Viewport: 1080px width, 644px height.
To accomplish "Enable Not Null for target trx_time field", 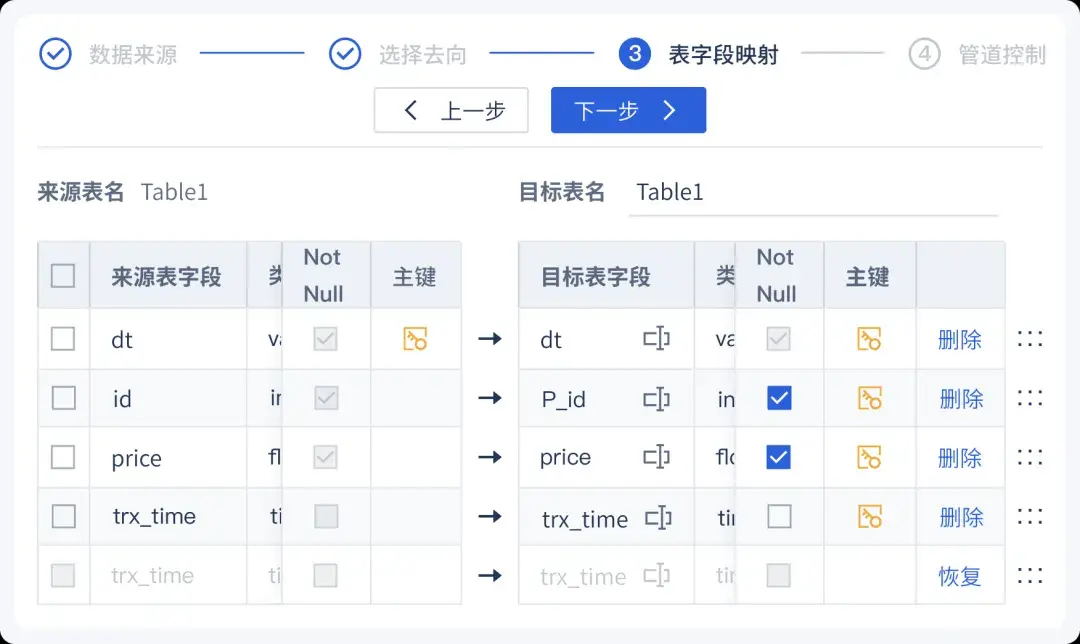I will pos(779,517).
